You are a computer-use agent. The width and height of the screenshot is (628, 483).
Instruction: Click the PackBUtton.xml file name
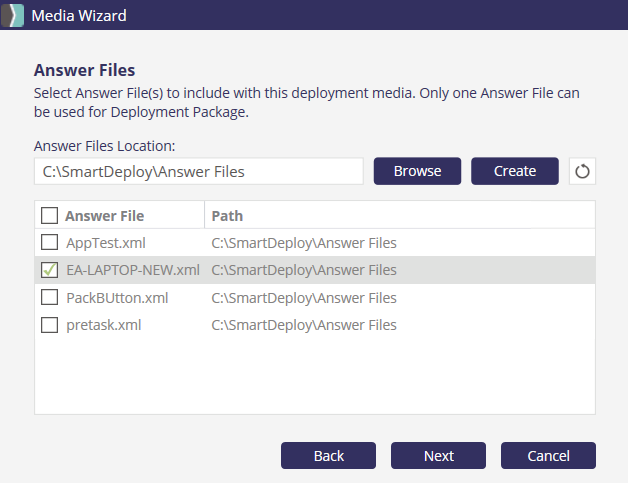click(x=116, y=297)
